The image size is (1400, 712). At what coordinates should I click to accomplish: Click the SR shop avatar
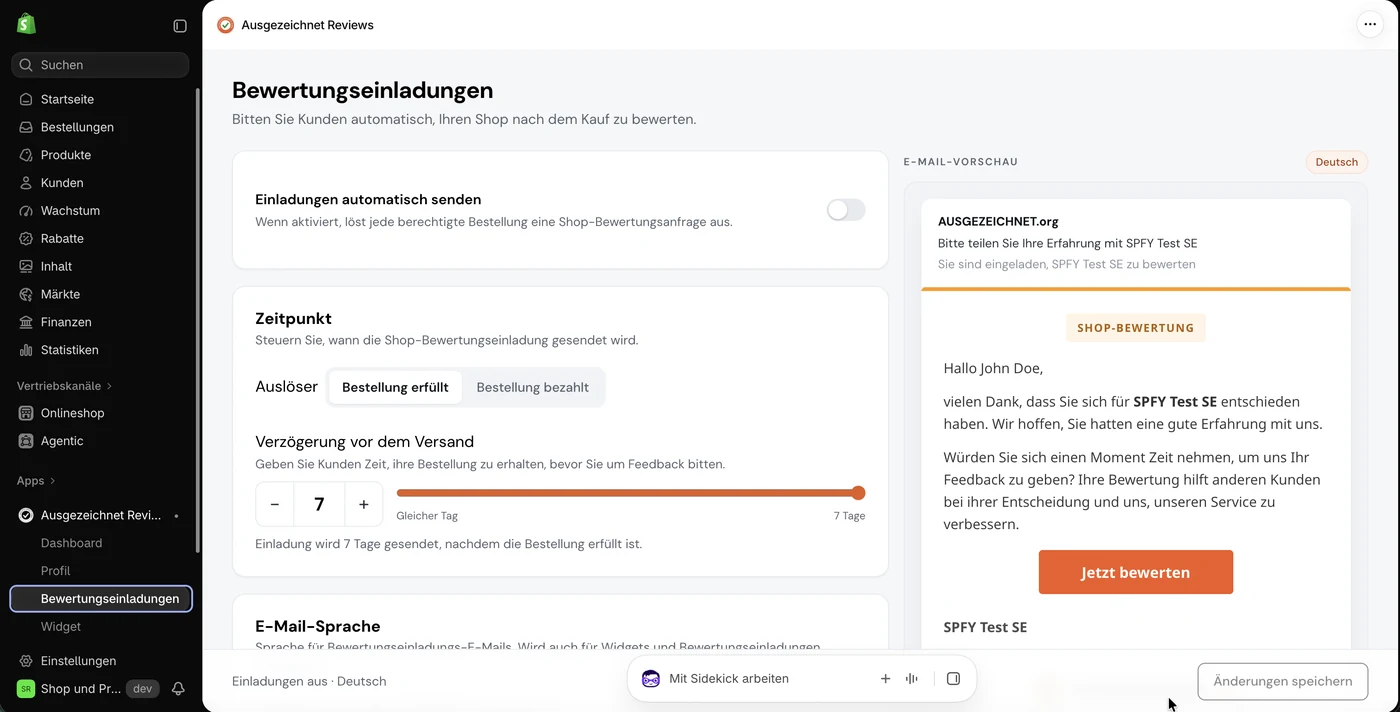coord(26,689)
